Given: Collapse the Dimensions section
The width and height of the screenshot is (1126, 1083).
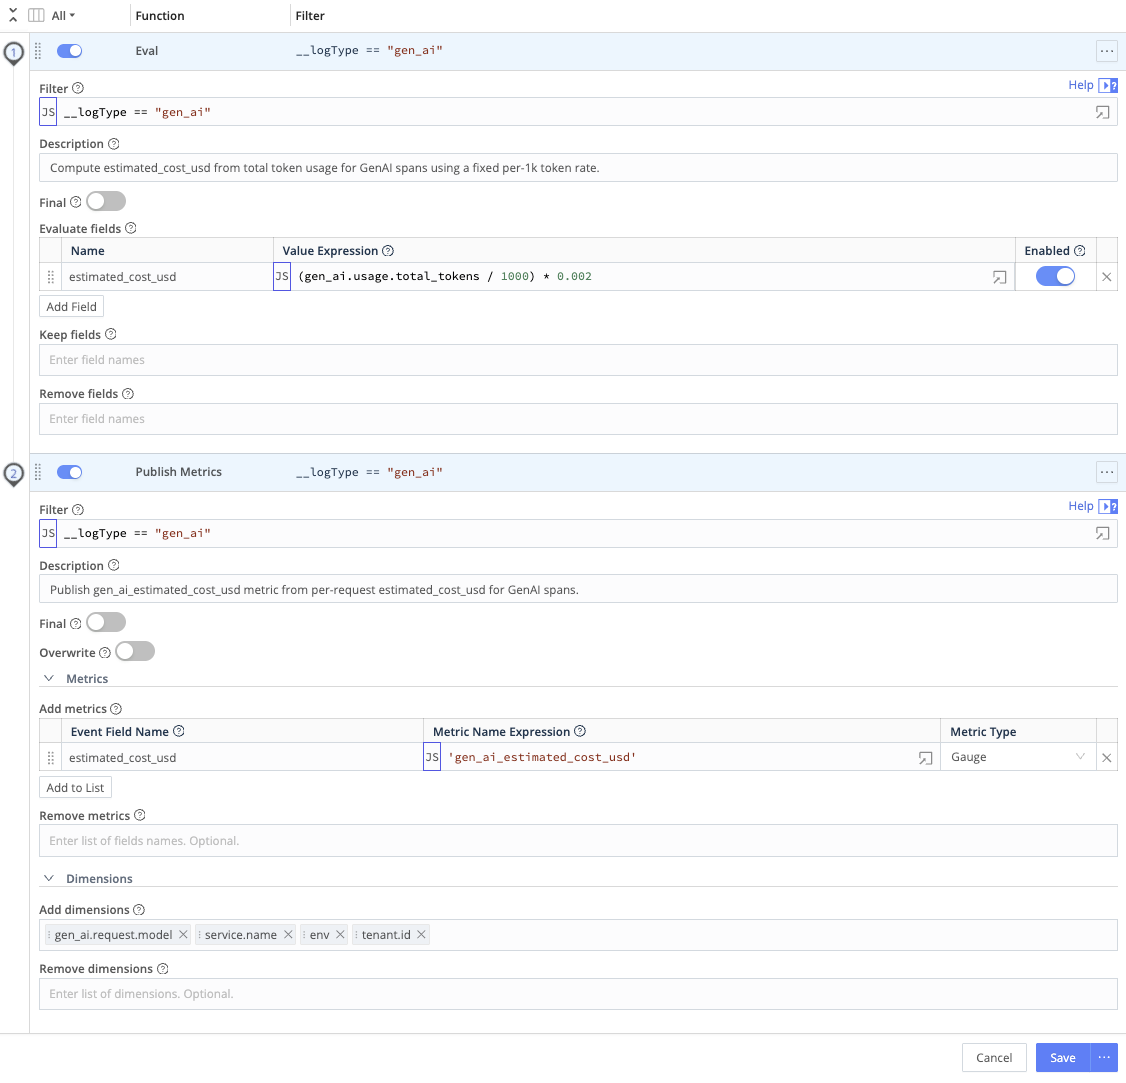Looking at the screenshot, I should pos(48,878).
